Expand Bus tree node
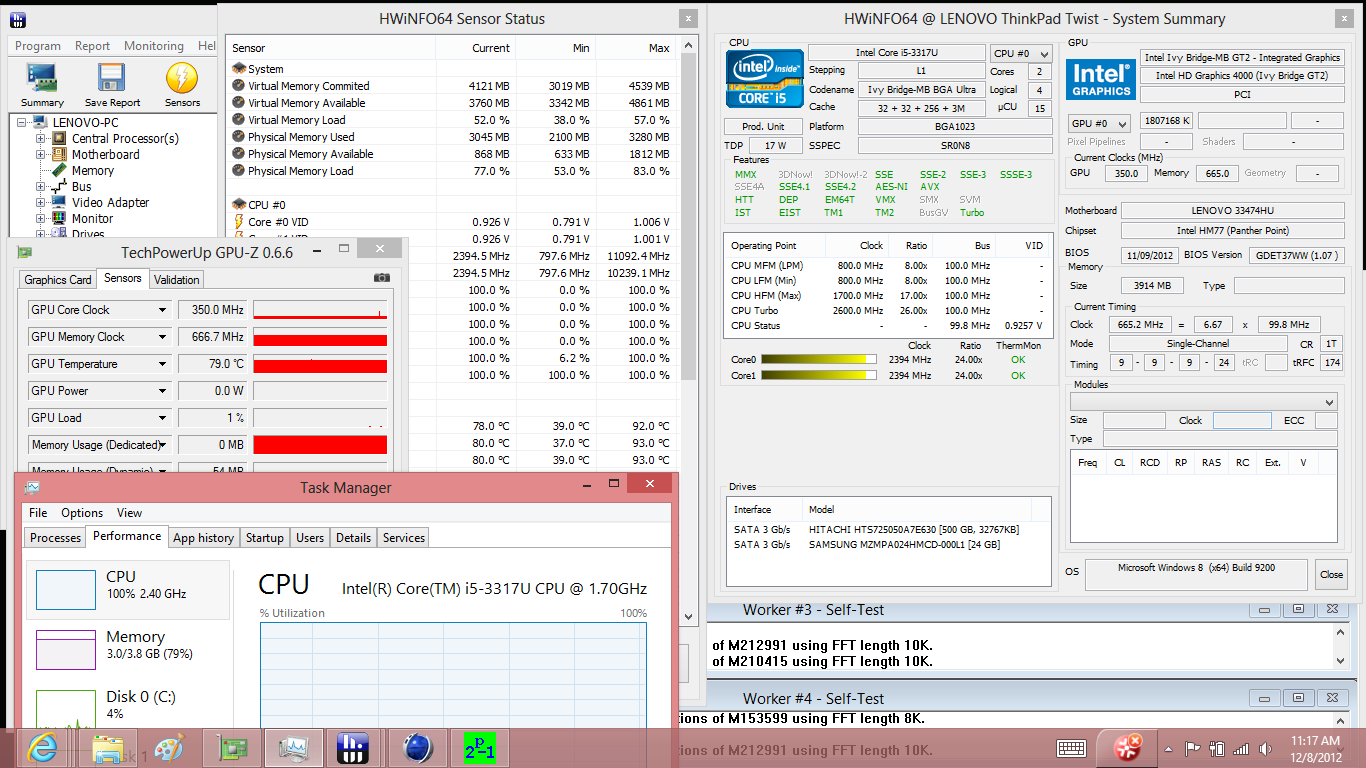 pos(41,186)
